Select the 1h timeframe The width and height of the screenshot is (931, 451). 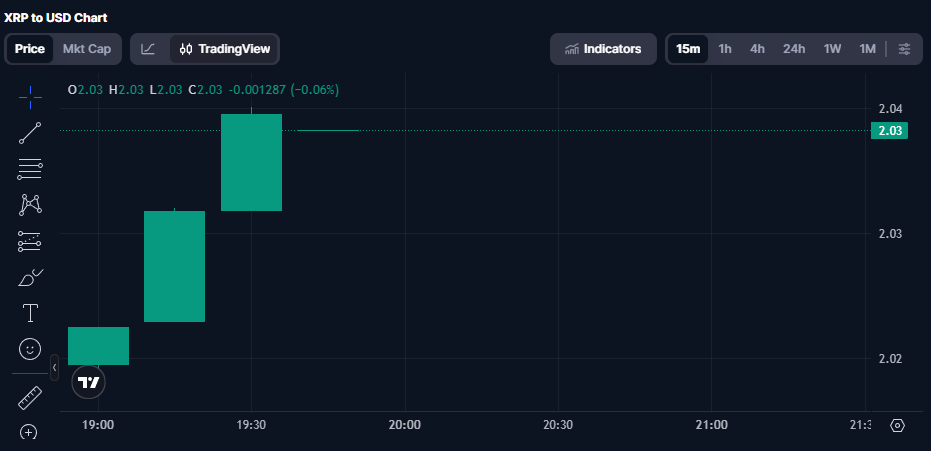coord(725,49)
